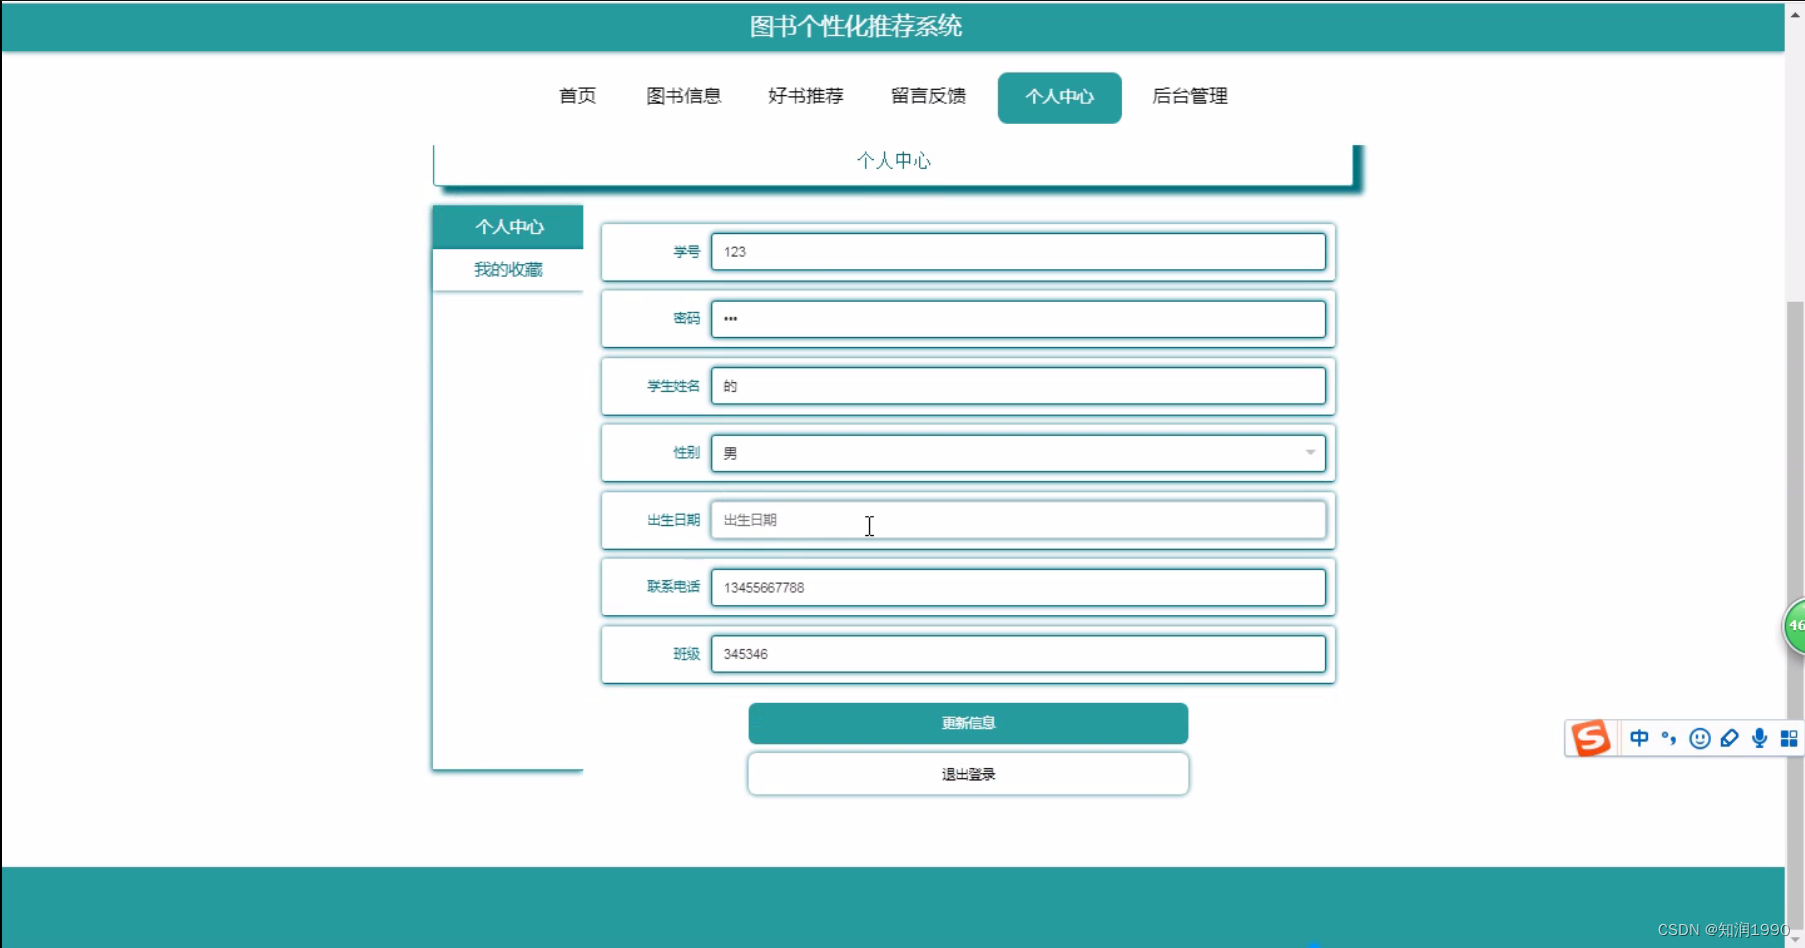Click the Sogou S logo icon
This screenshot has height=948, width=1805.
click(x=1591, y=738)
